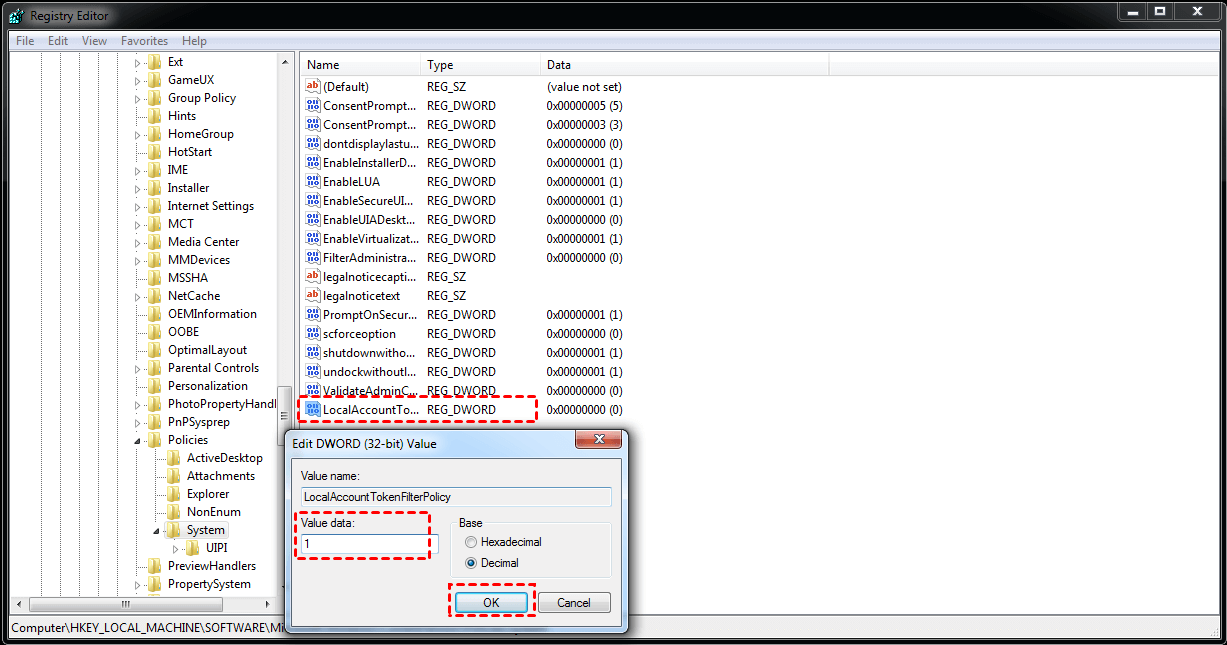This screenshot has height=645, width=1227.
Task: Select the Parental Controls key
Action: (x=213, y=368)
